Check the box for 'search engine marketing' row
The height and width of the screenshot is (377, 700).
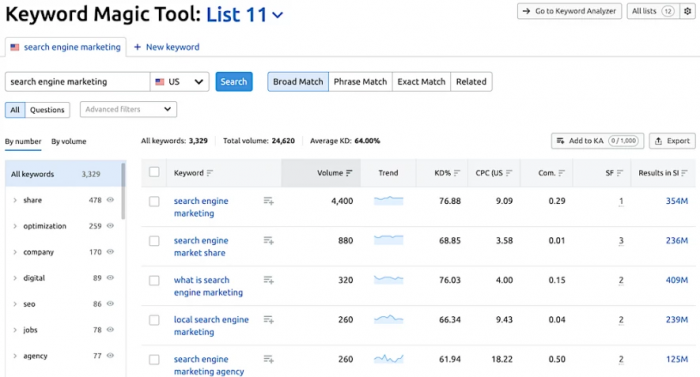[x=154, y=201]
